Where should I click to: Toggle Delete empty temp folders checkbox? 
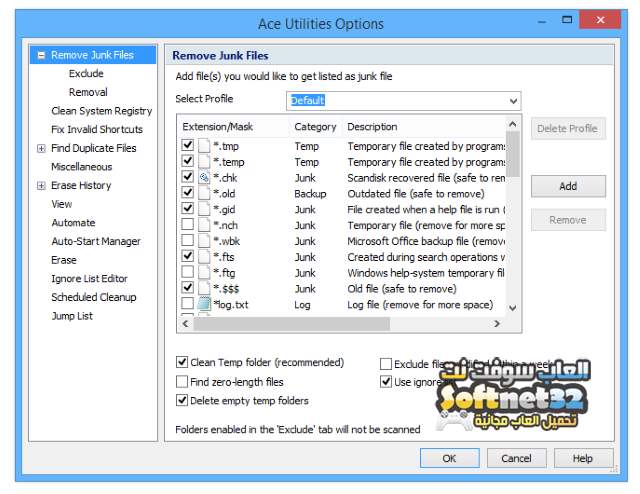click(x=182, y=400)
